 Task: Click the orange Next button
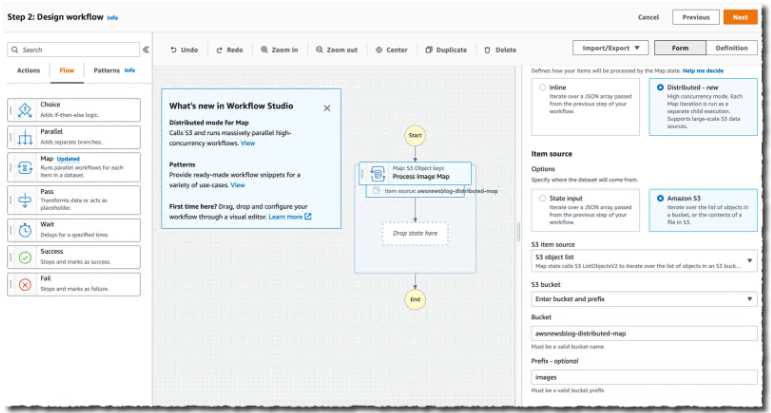tap(739, 17)
